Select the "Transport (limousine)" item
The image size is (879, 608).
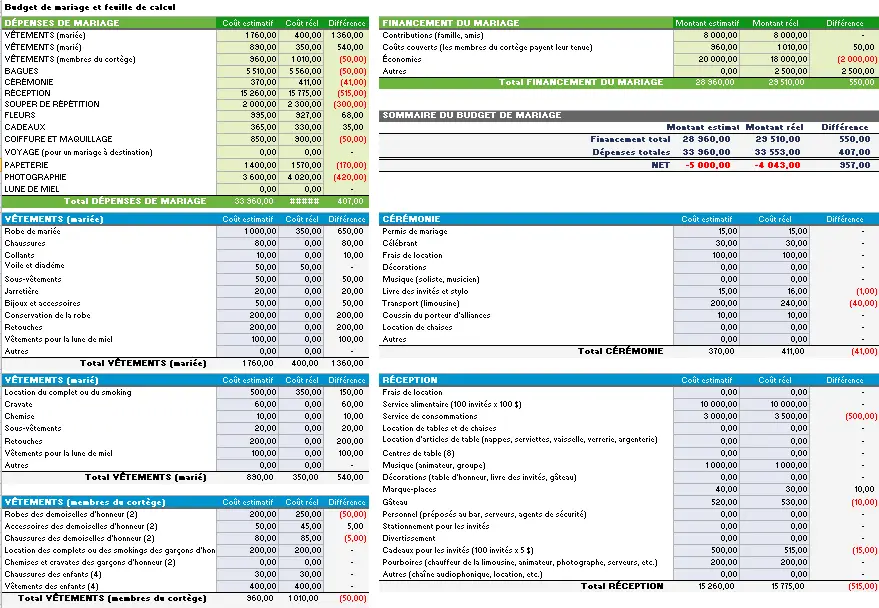[420, 304]
